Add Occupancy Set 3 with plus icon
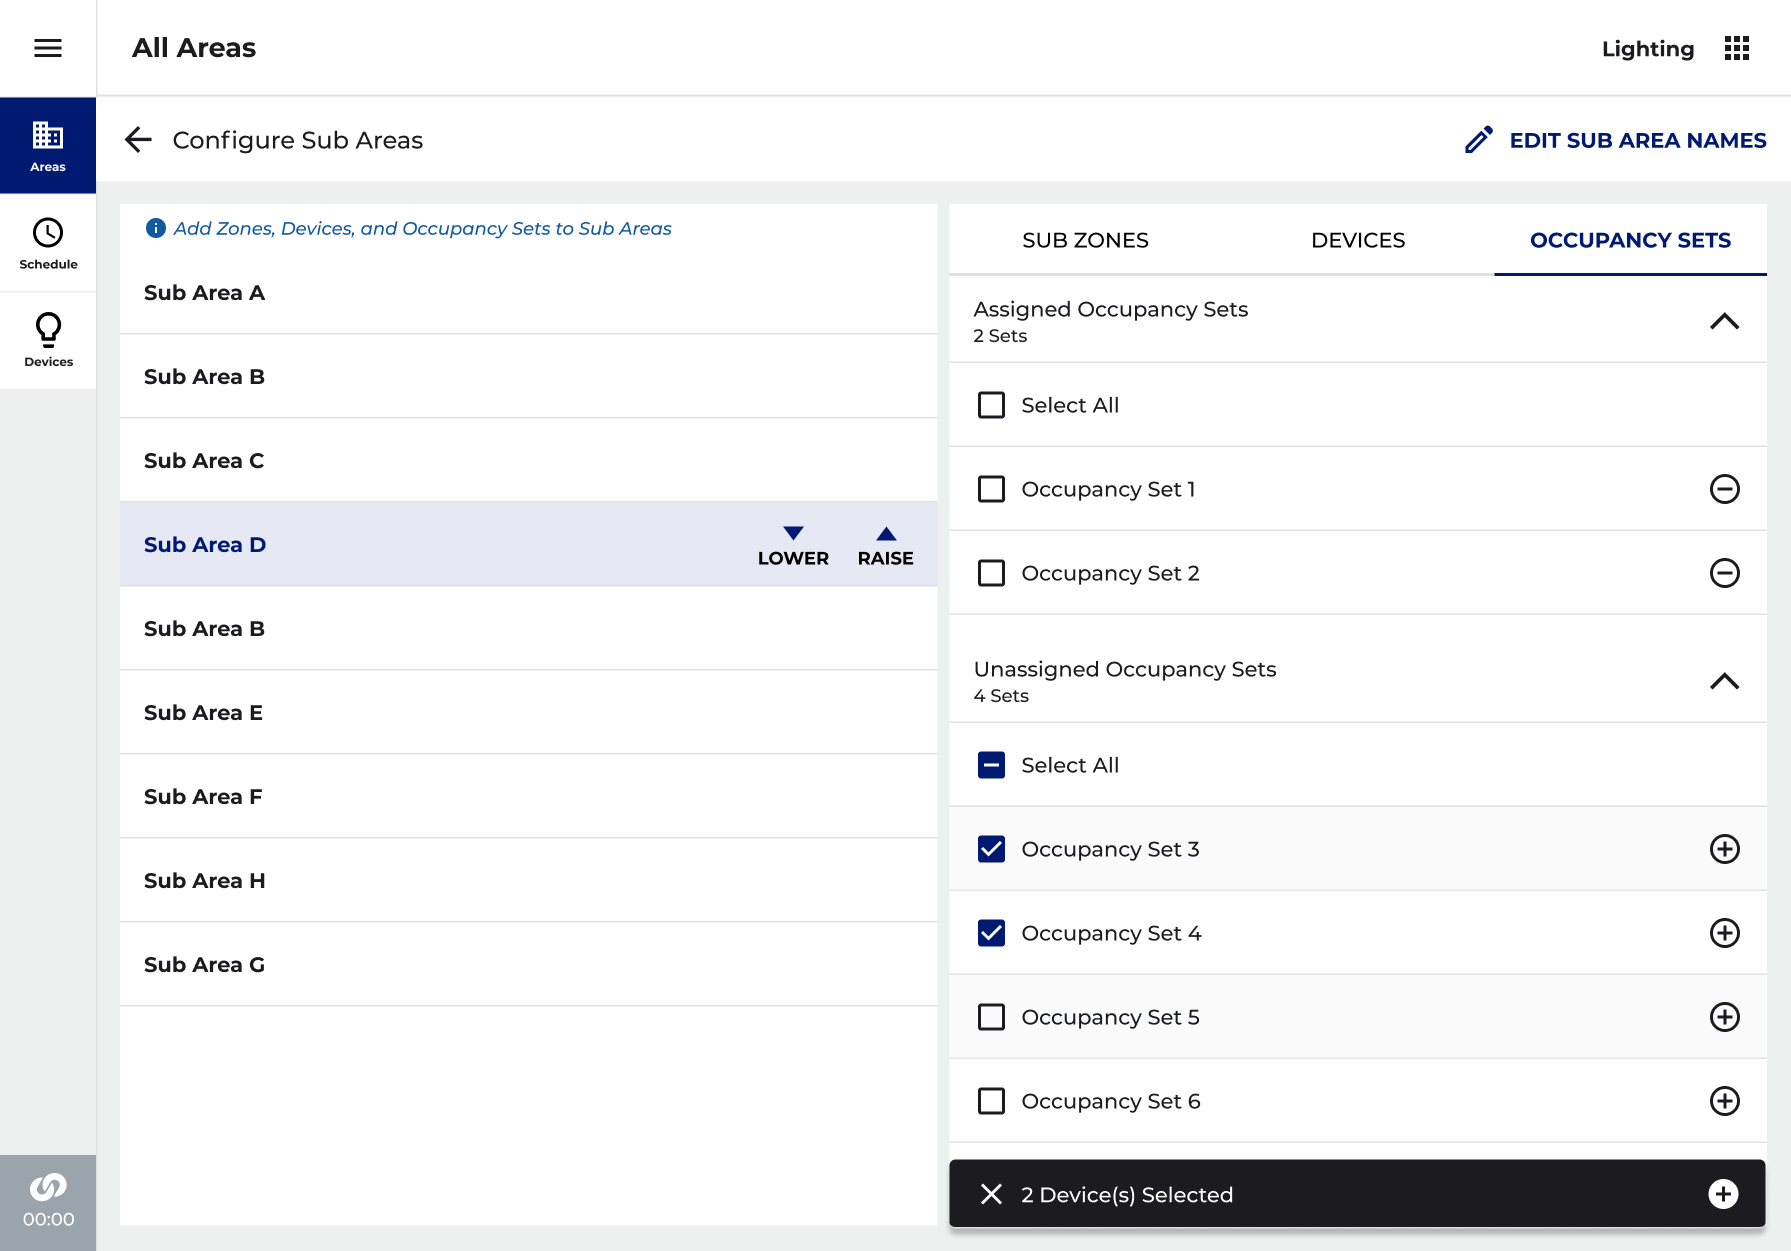 pos(1724,849)
